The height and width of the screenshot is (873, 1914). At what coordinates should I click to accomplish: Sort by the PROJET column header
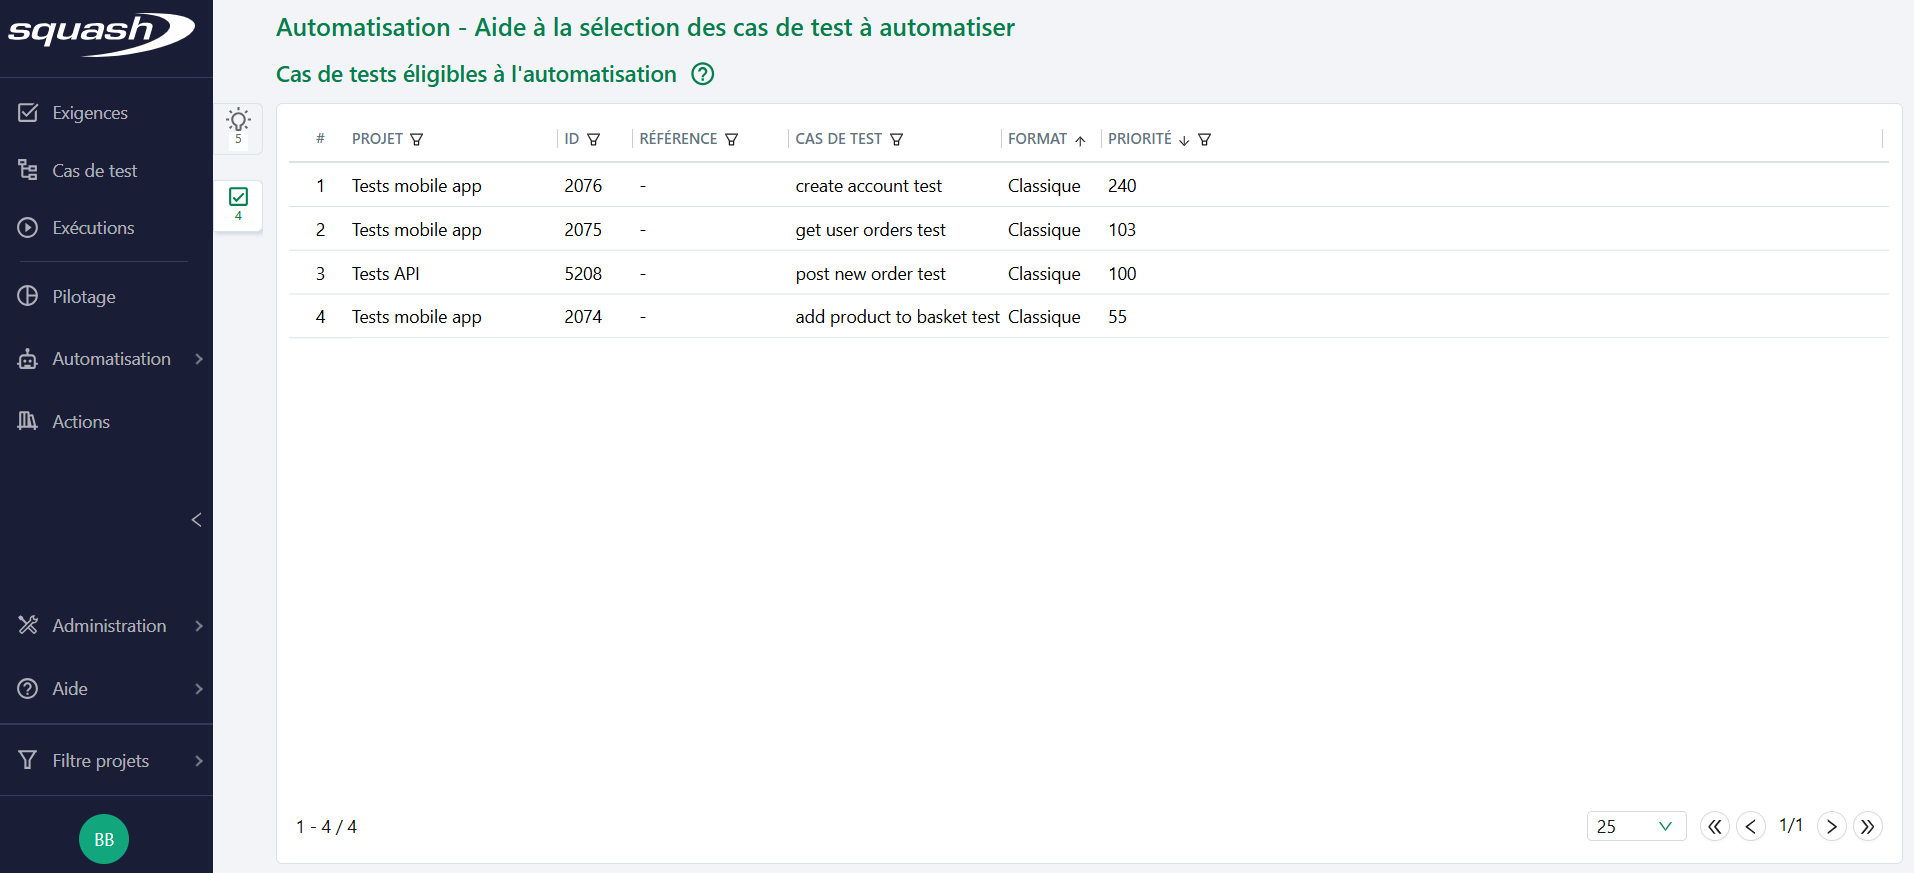pos(377,139)
